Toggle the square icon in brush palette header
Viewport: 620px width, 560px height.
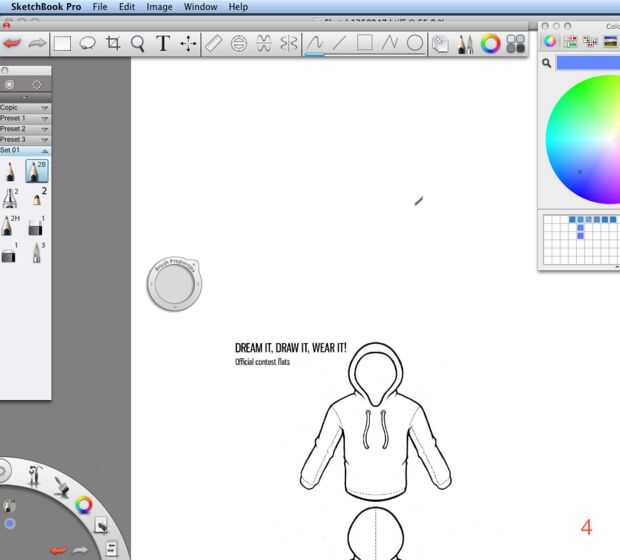(x=9, y=84)
